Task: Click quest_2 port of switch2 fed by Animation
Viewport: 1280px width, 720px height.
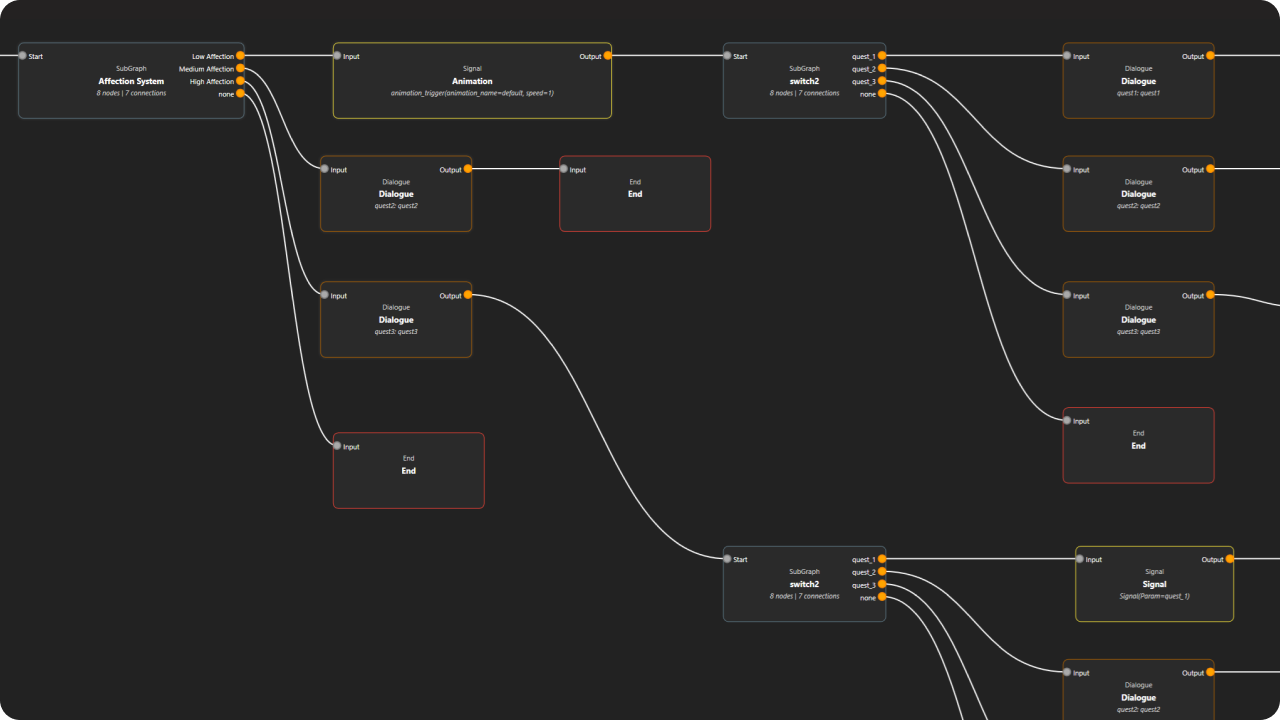Action: click(x=882, y=69)
